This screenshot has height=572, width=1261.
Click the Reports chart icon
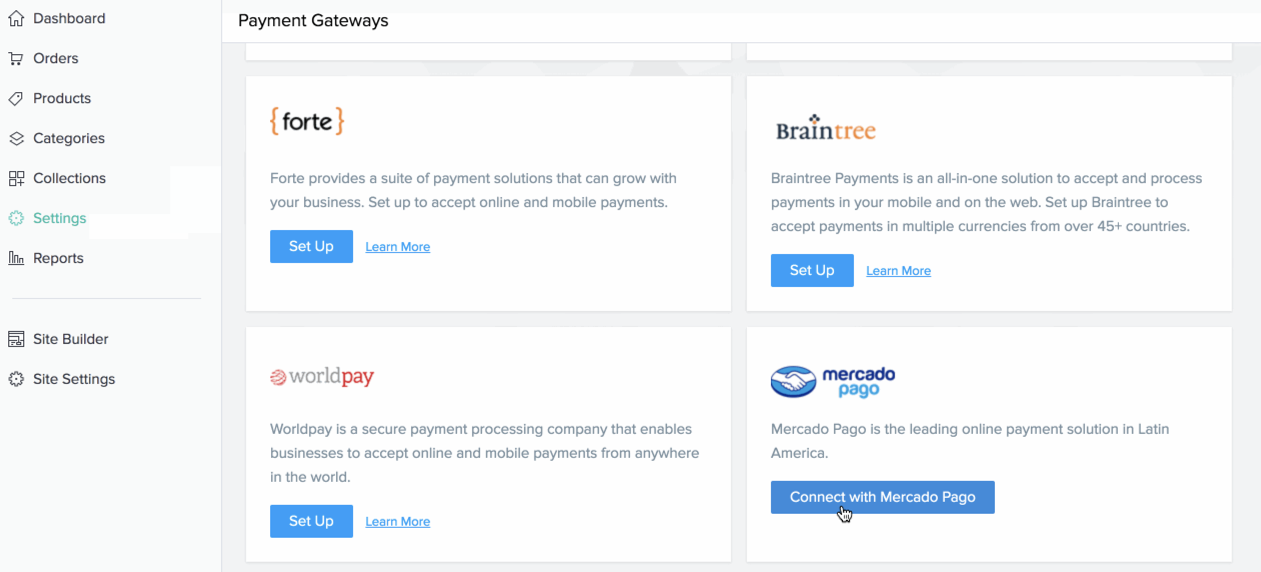[x=16, y=258]
